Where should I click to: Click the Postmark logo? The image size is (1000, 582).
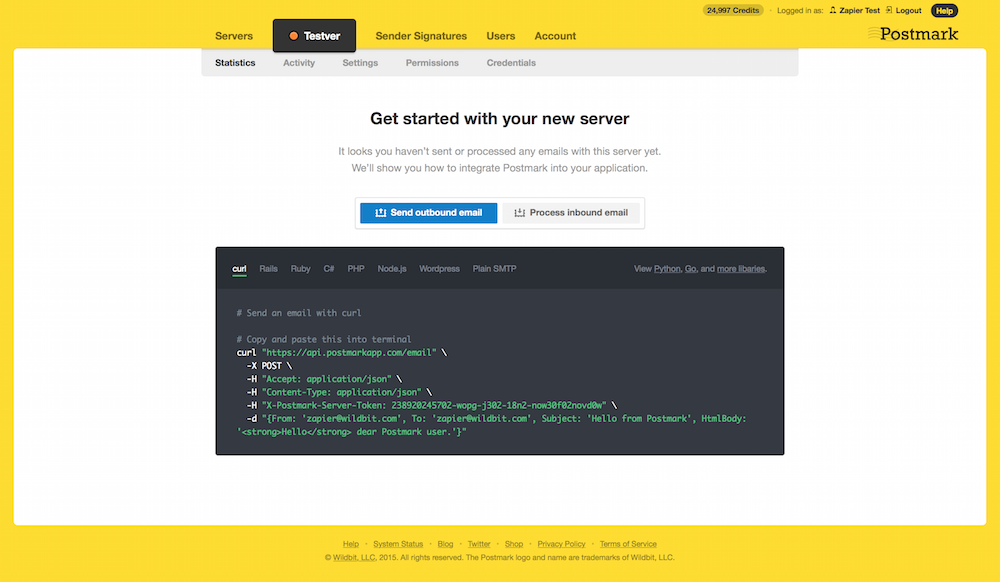pos(913,34)
